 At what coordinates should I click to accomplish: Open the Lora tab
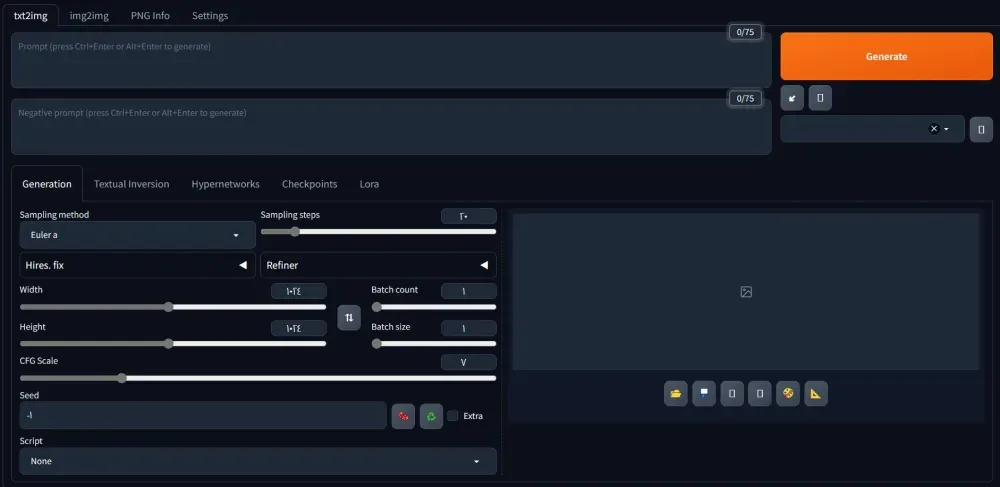click(369, 184)
